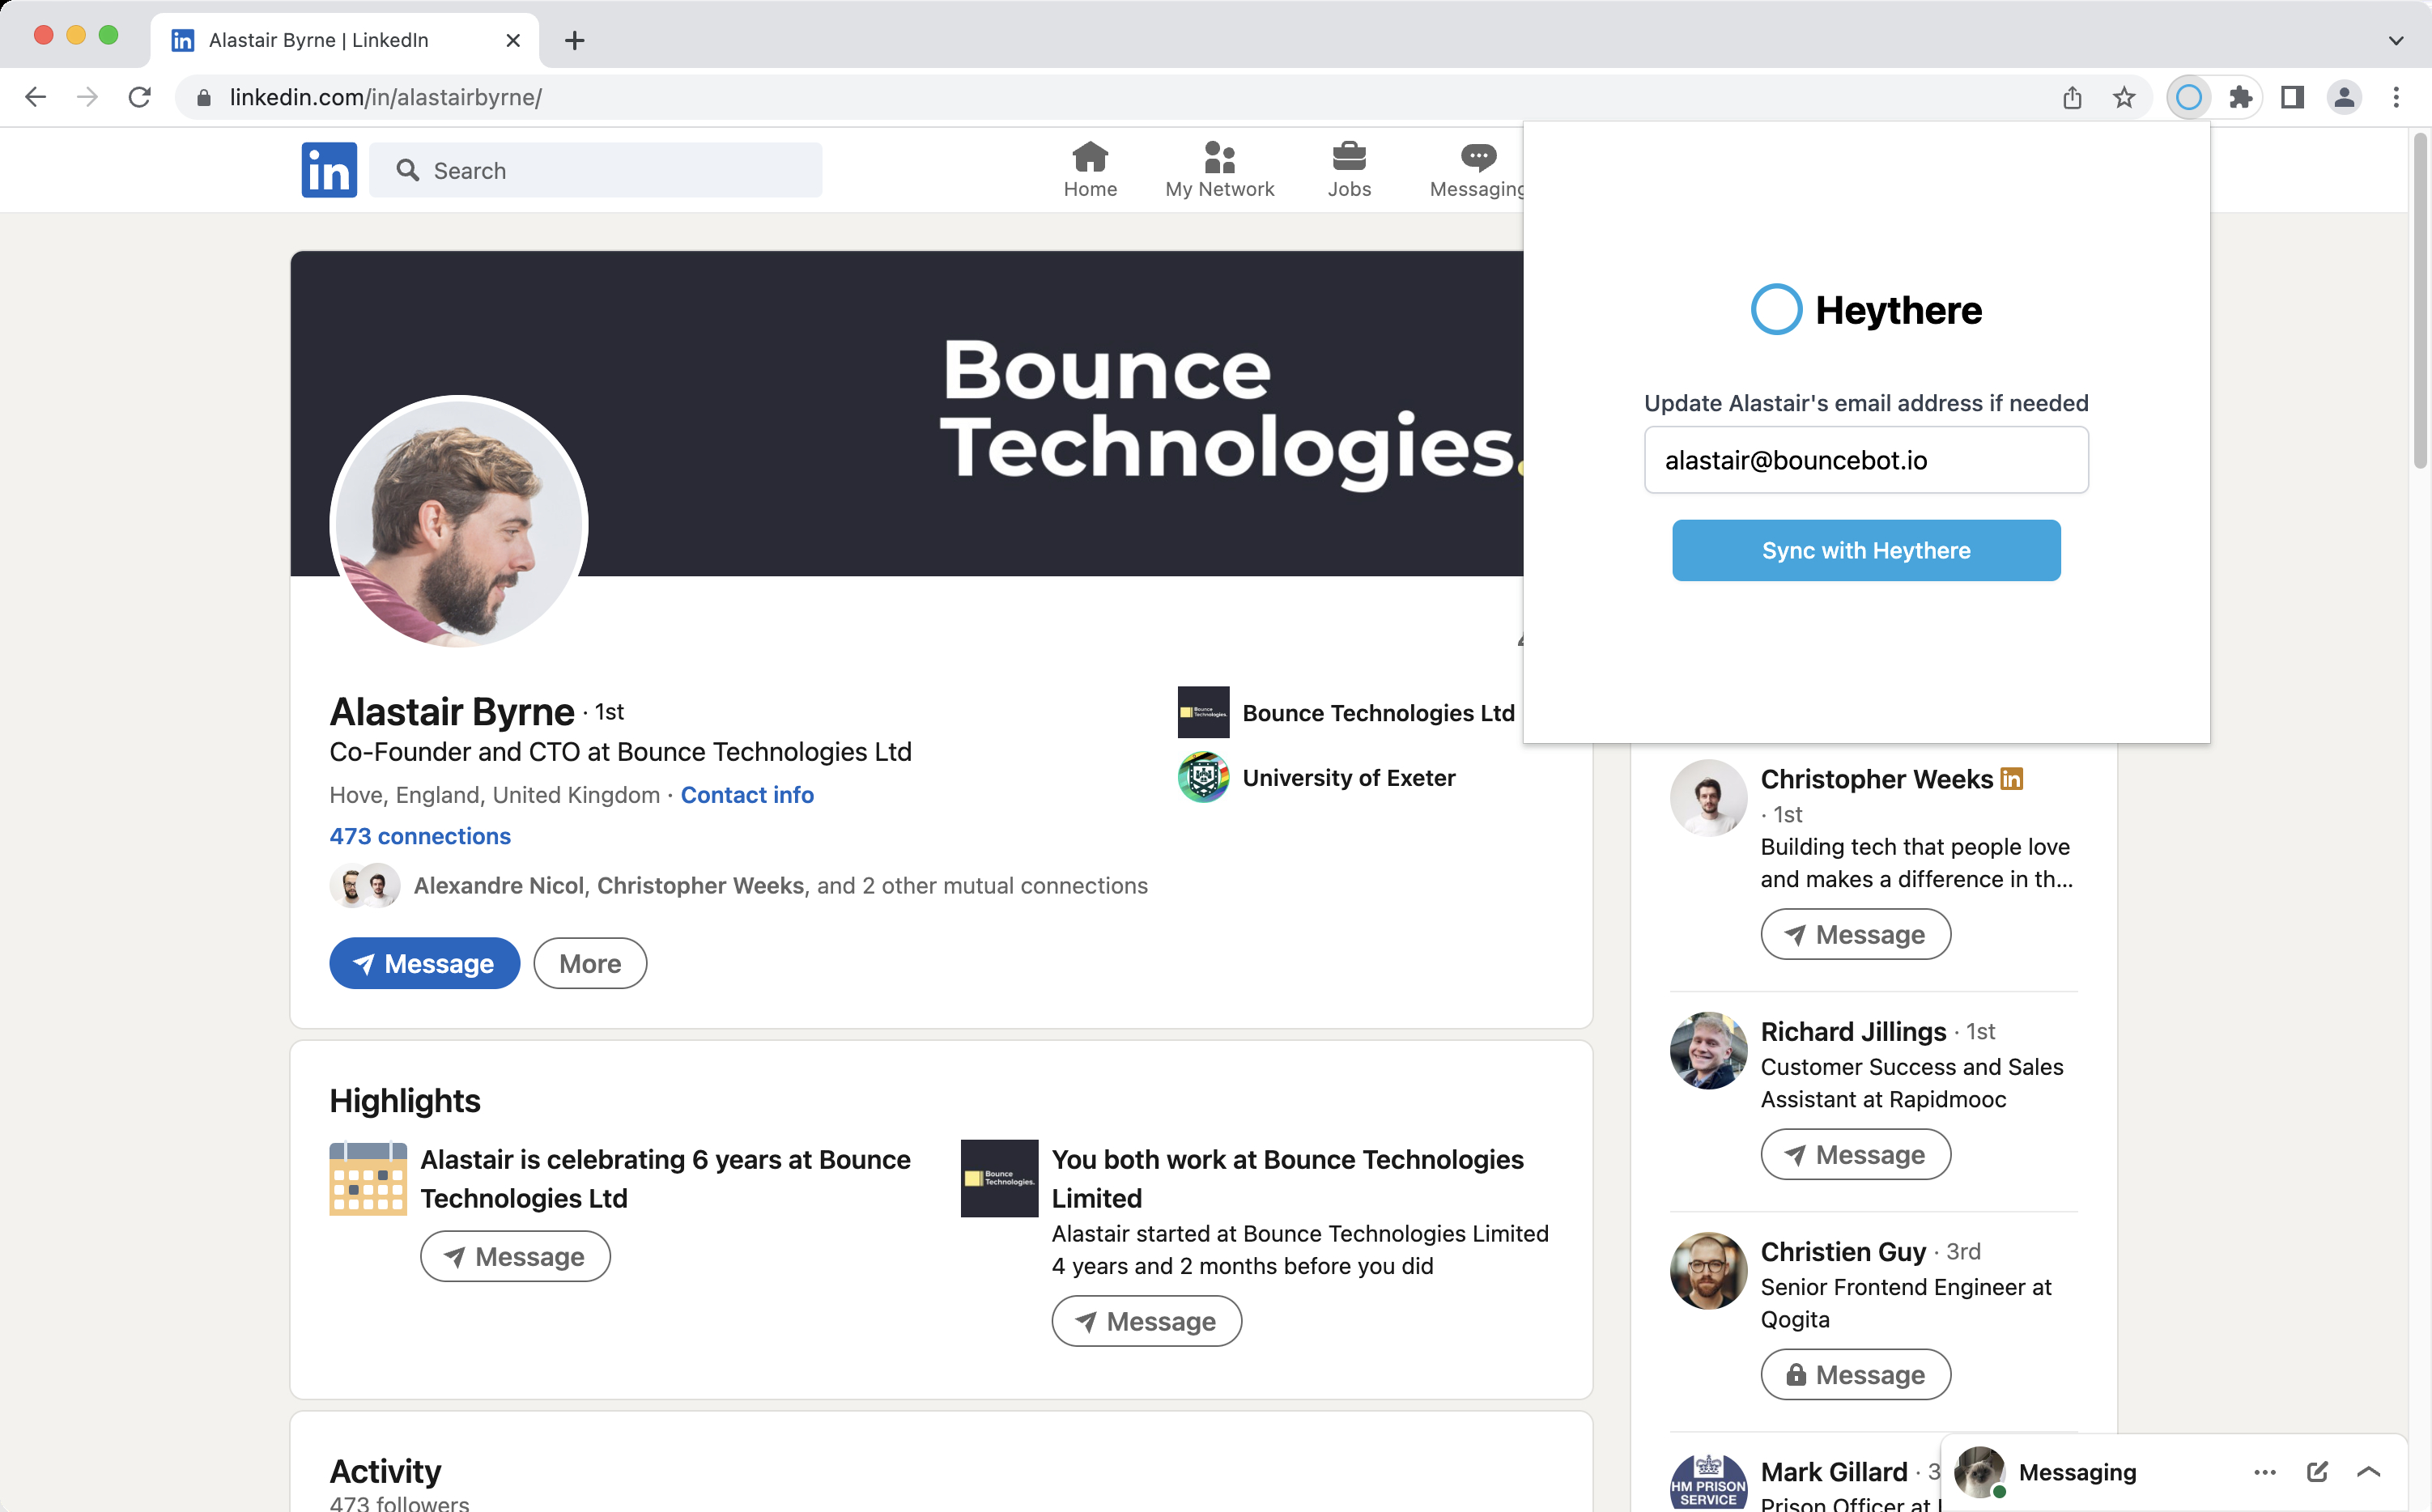Open Chrome three-dot menu
2432x1512 pixels.
coord(2396,97)
